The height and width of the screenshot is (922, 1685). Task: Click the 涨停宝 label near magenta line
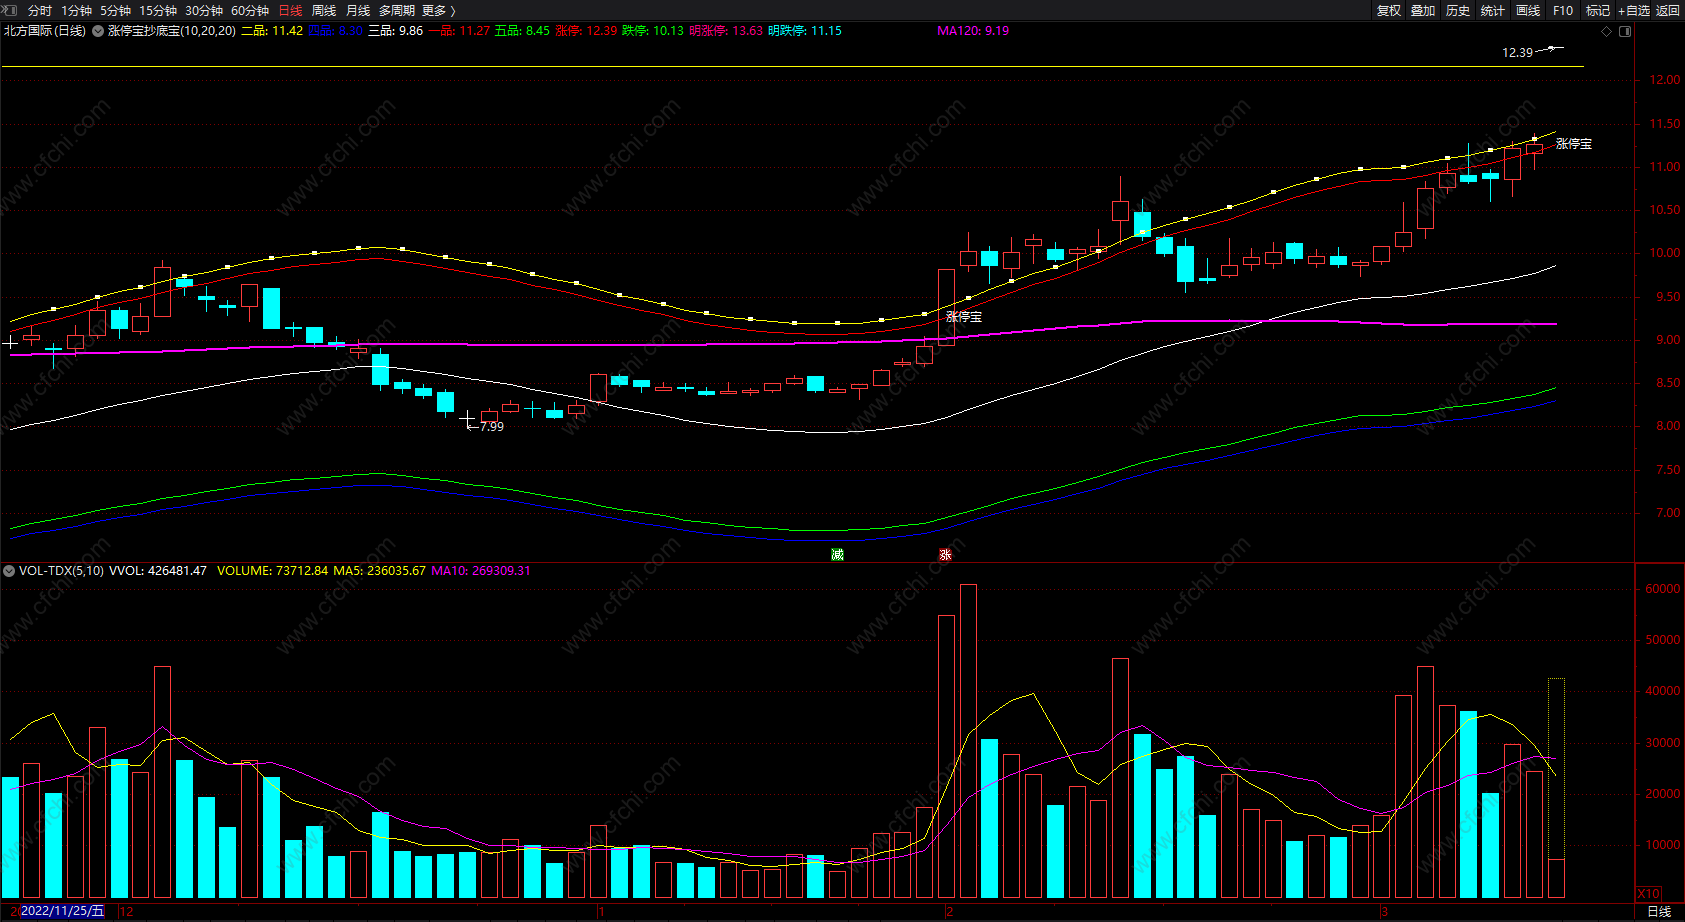[964, 316]
